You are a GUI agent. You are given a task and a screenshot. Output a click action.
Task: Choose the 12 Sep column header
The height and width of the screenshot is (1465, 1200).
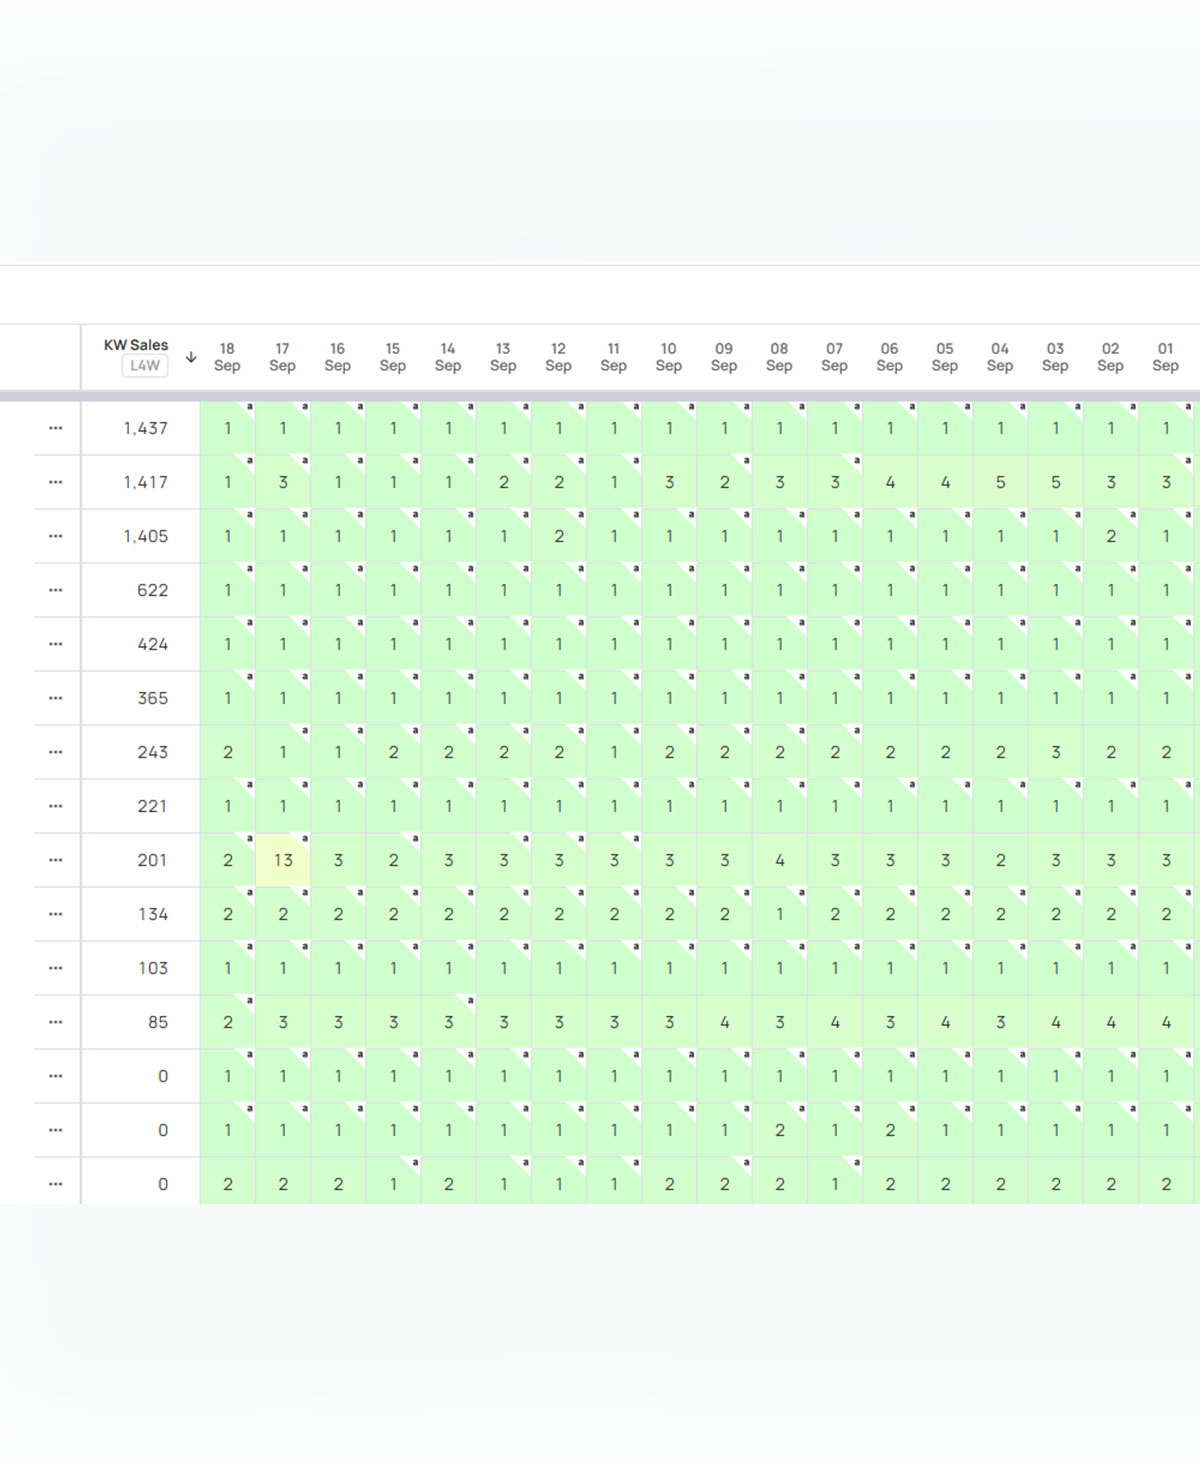(x=558, y=357)
